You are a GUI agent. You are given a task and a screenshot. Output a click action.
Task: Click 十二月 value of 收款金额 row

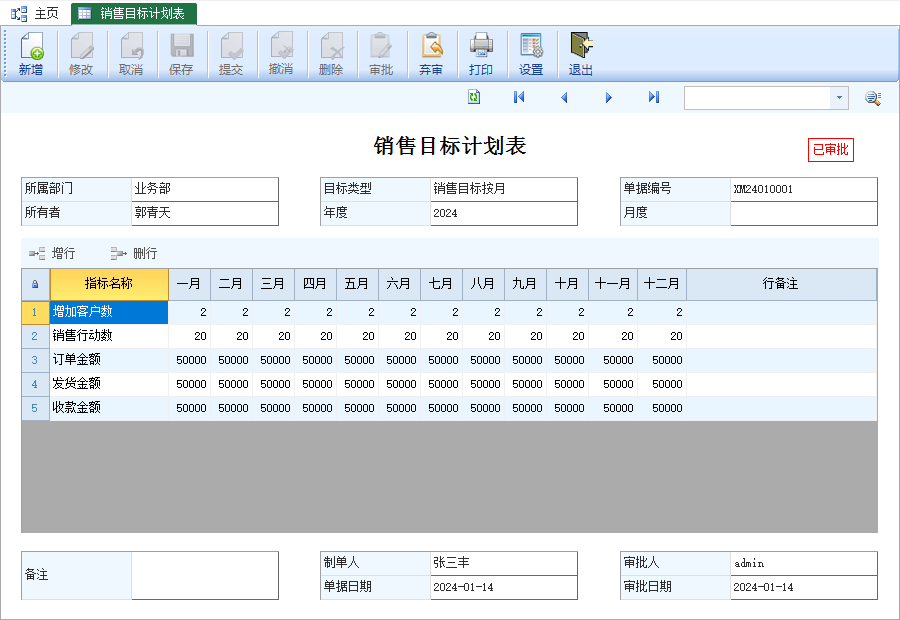(662, 408)
